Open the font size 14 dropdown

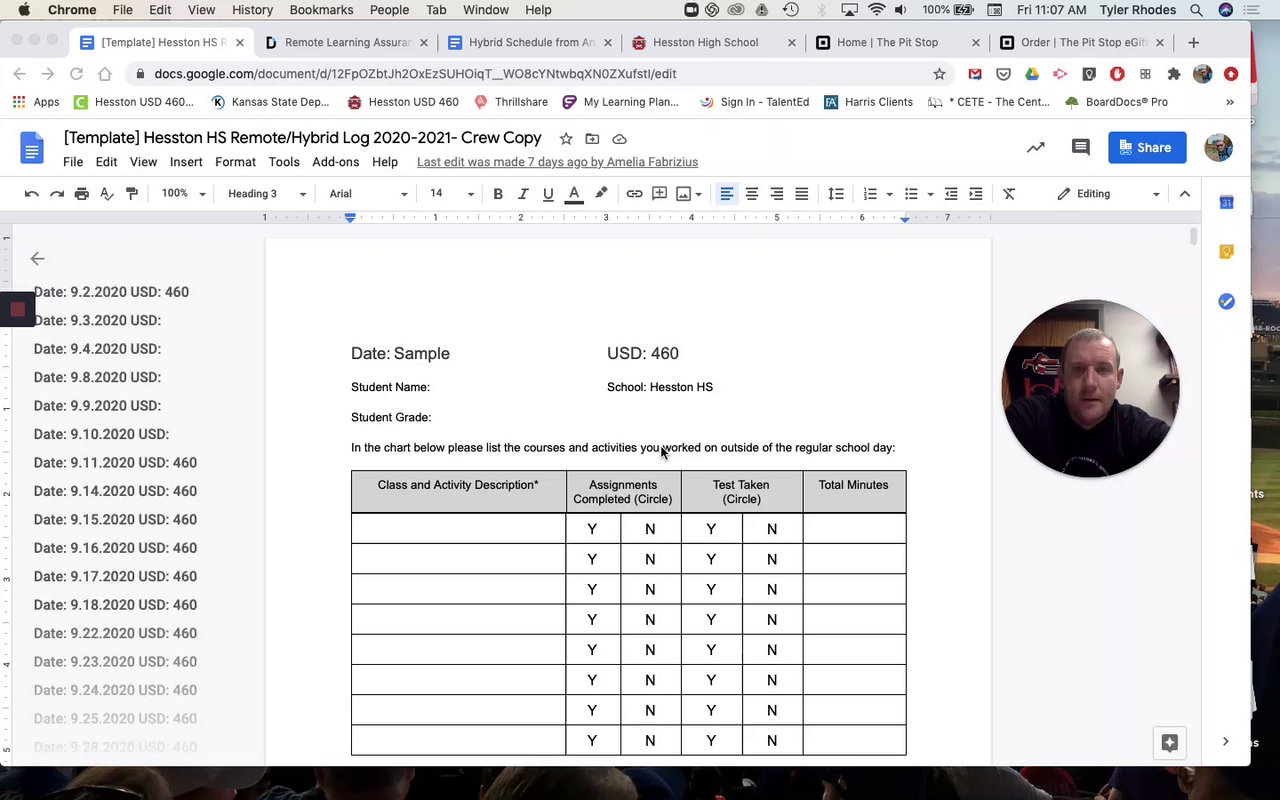tap(452, 194)
